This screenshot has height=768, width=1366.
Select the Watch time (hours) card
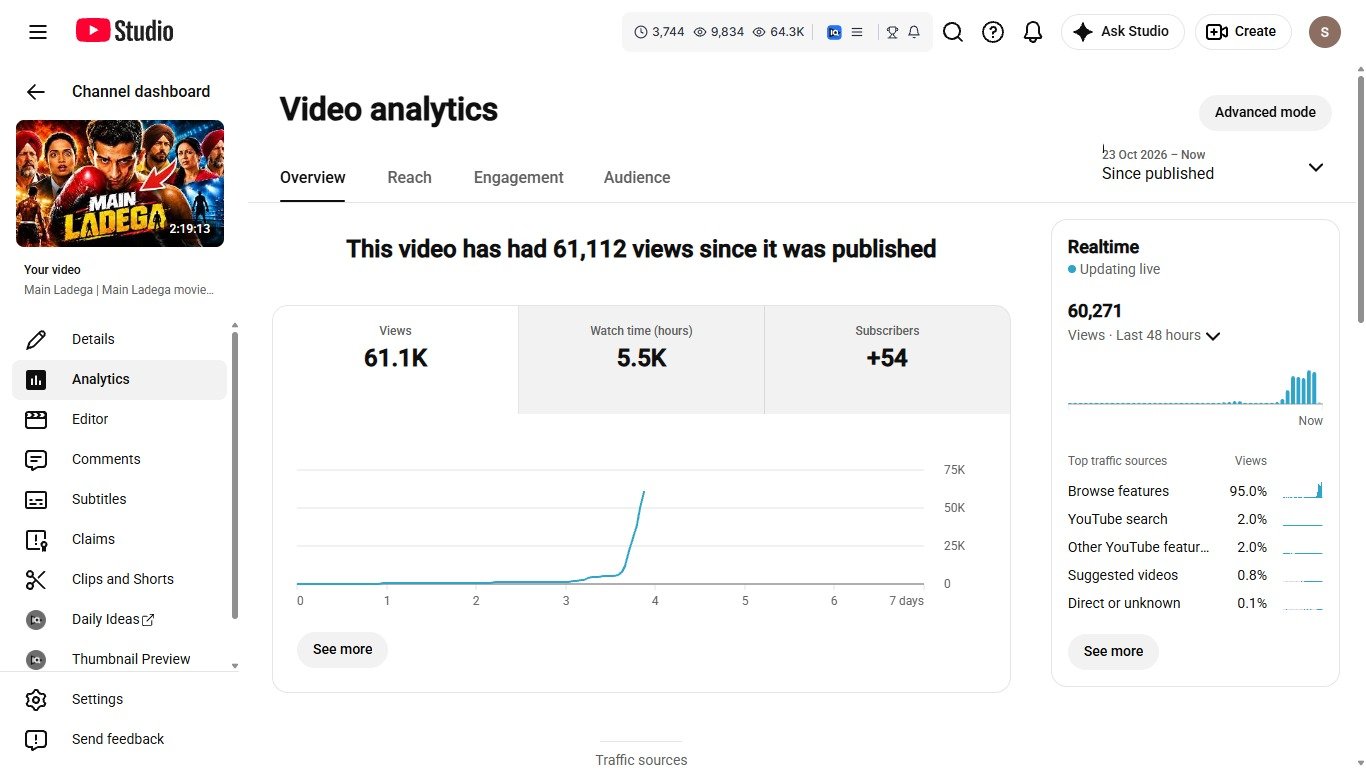tap(641, 359)
